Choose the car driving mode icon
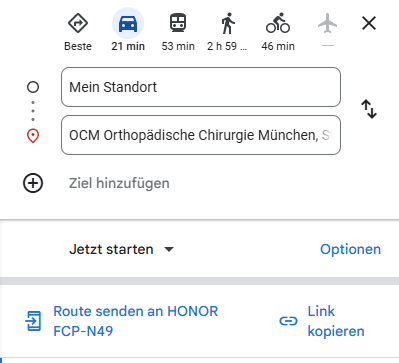399x363 pixels. point(128,24)
